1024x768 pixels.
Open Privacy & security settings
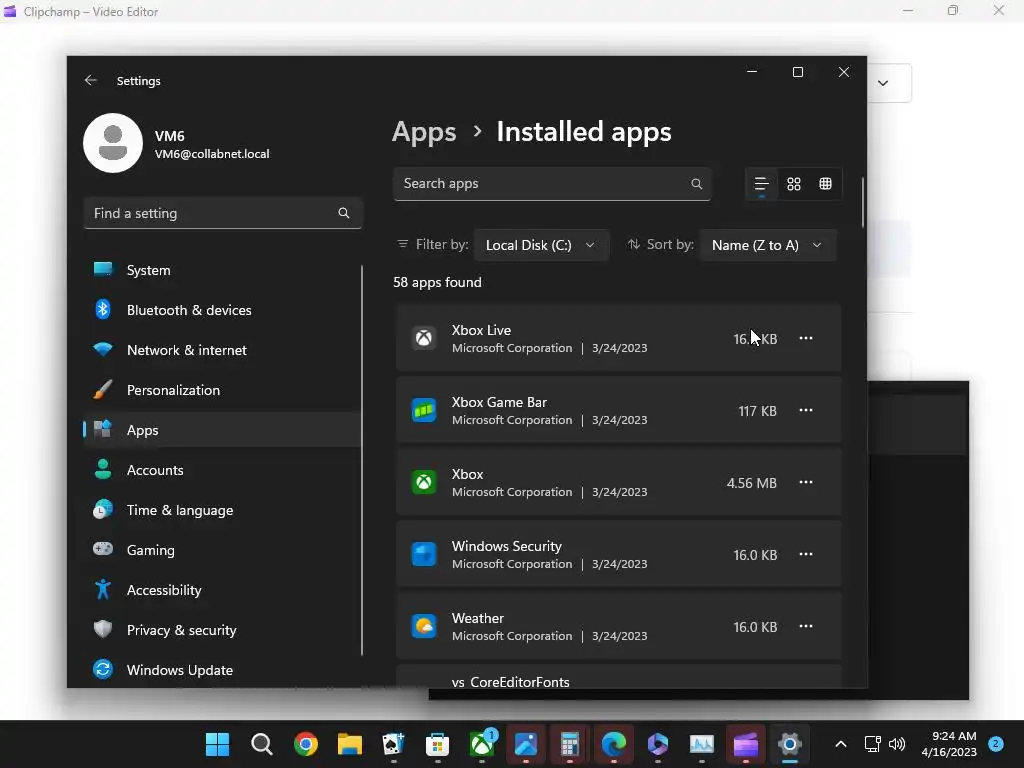tap(222, 630)
